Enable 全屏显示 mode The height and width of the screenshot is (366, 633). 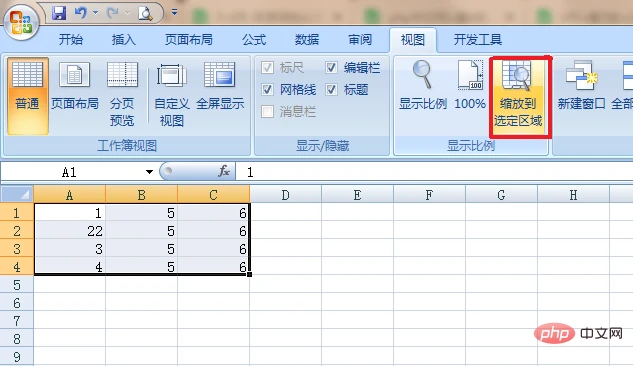tap(220, 87)
